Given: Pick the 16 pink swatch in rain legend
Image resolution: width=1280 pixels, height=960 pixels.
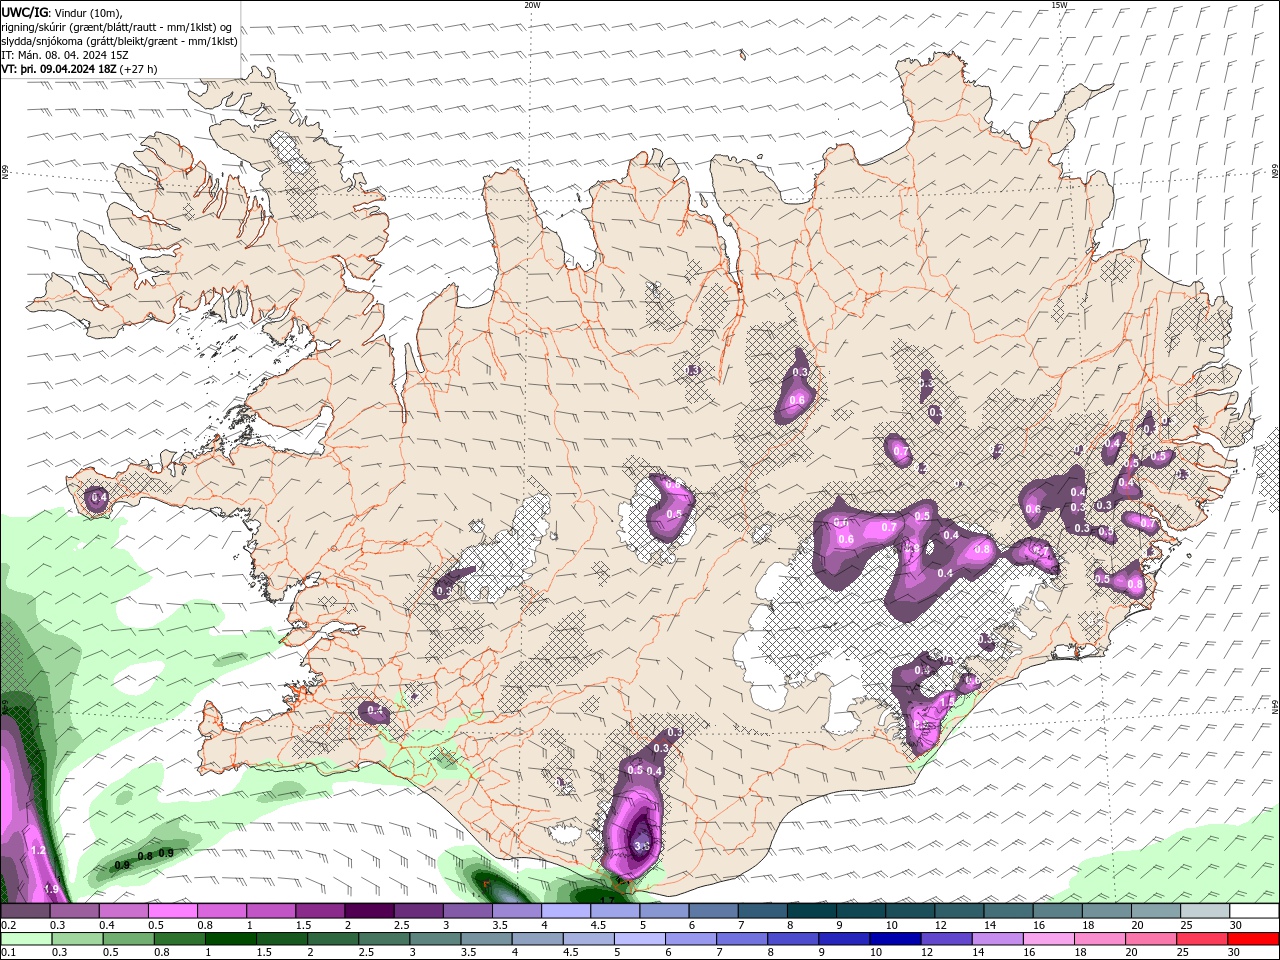Looking at the screenshot, I should (1049, 939).
